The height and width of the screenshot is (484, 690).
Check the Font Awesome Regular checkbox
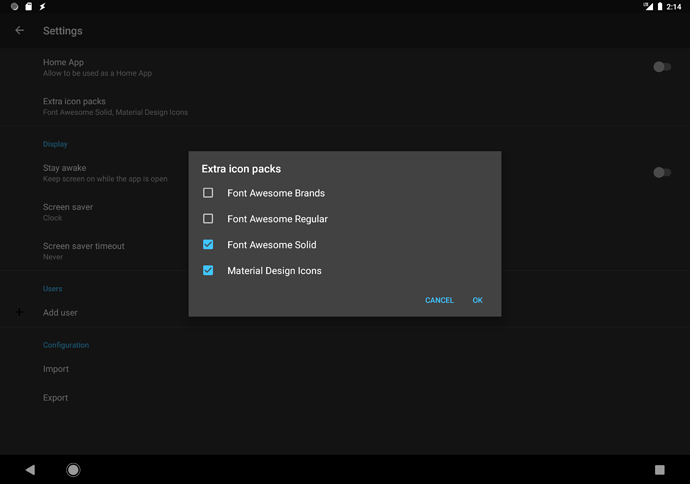[x=208, y=219]
